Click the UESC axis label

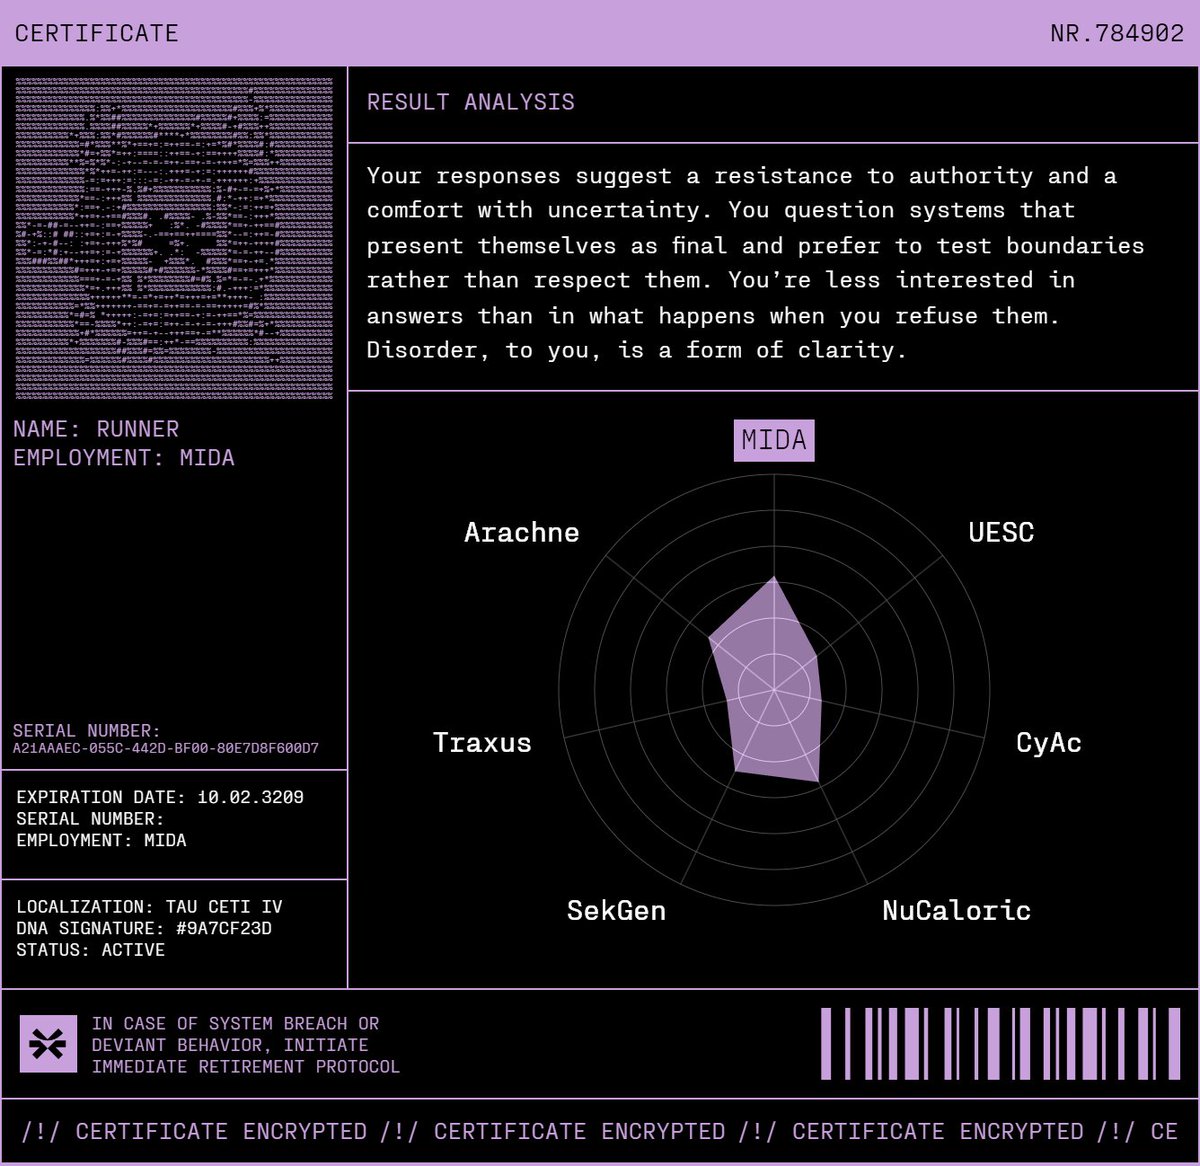pos(1001,532)
